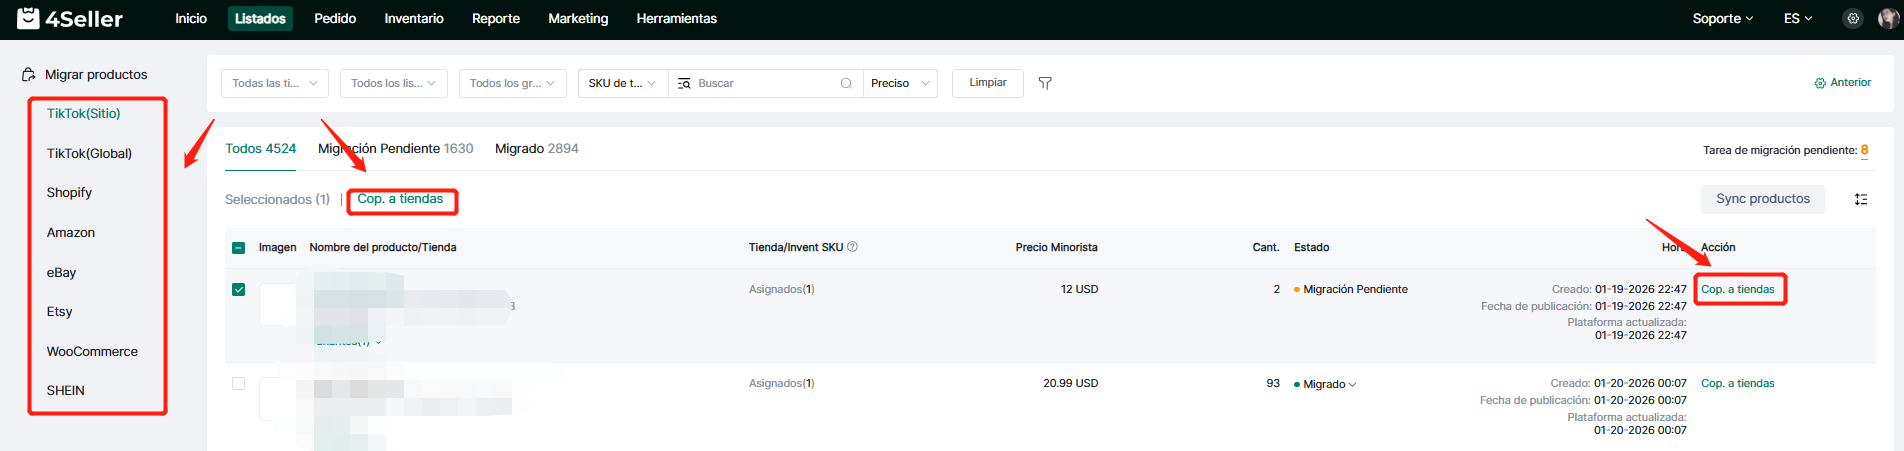Type in the Buscar search field
The height and width of the screenshot is (451, 1904).
coord(760,84)
